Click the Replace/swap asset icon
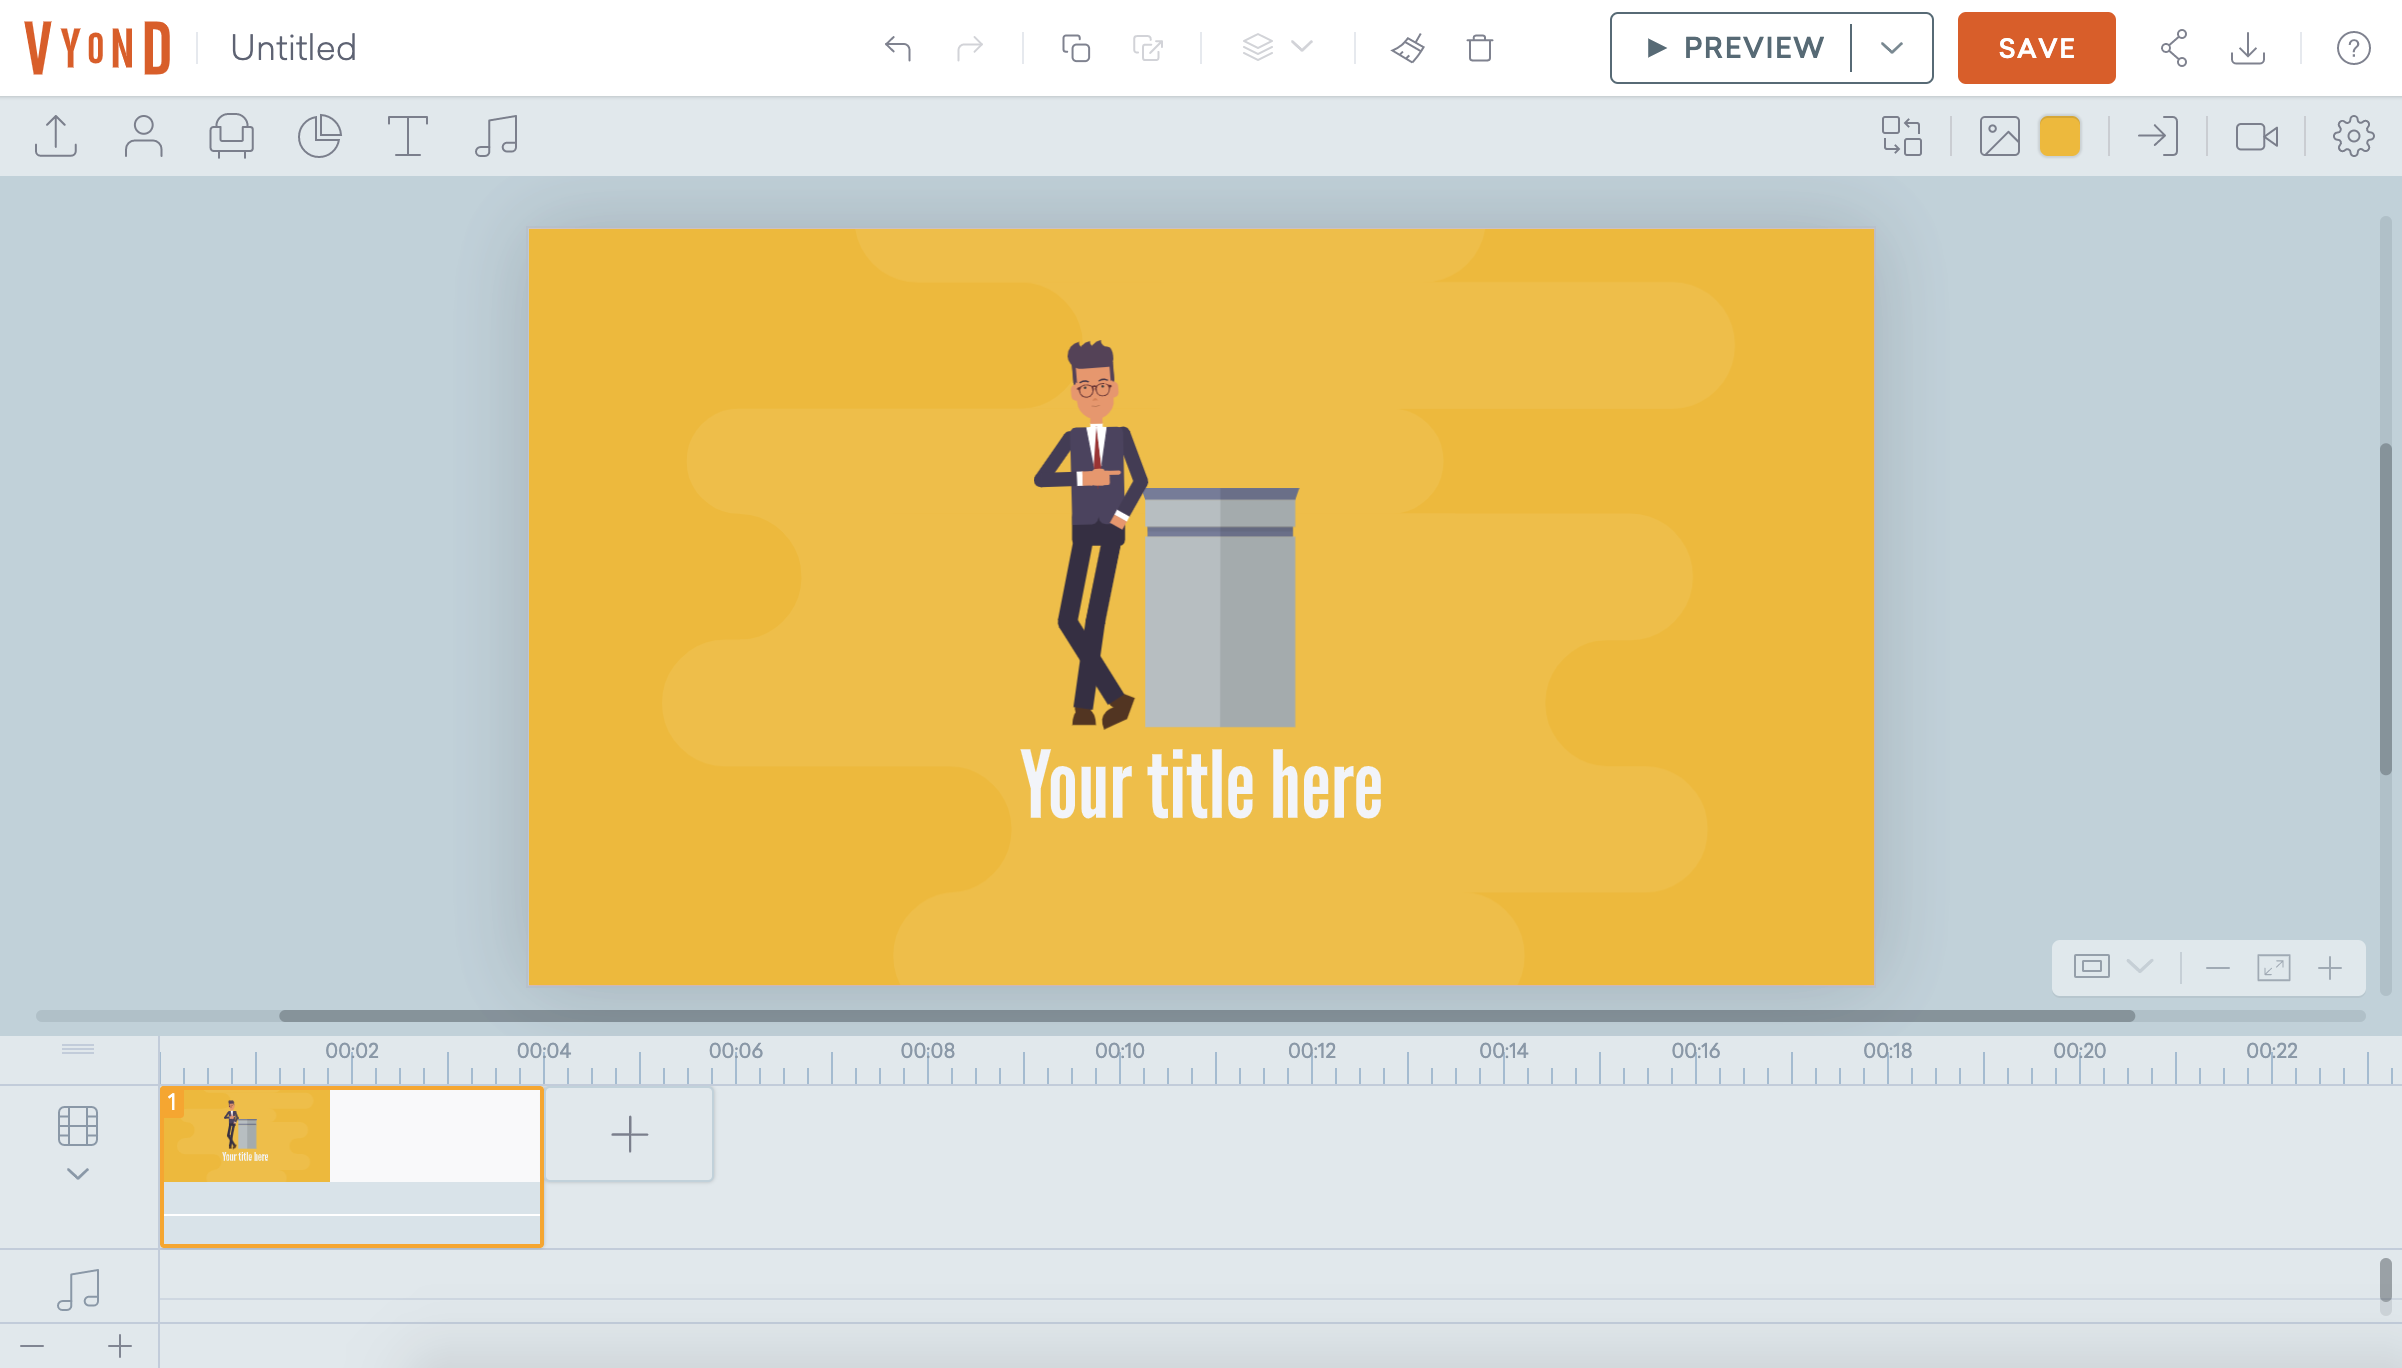The image size is (2402, 1368). click(x=1901, y=136)
